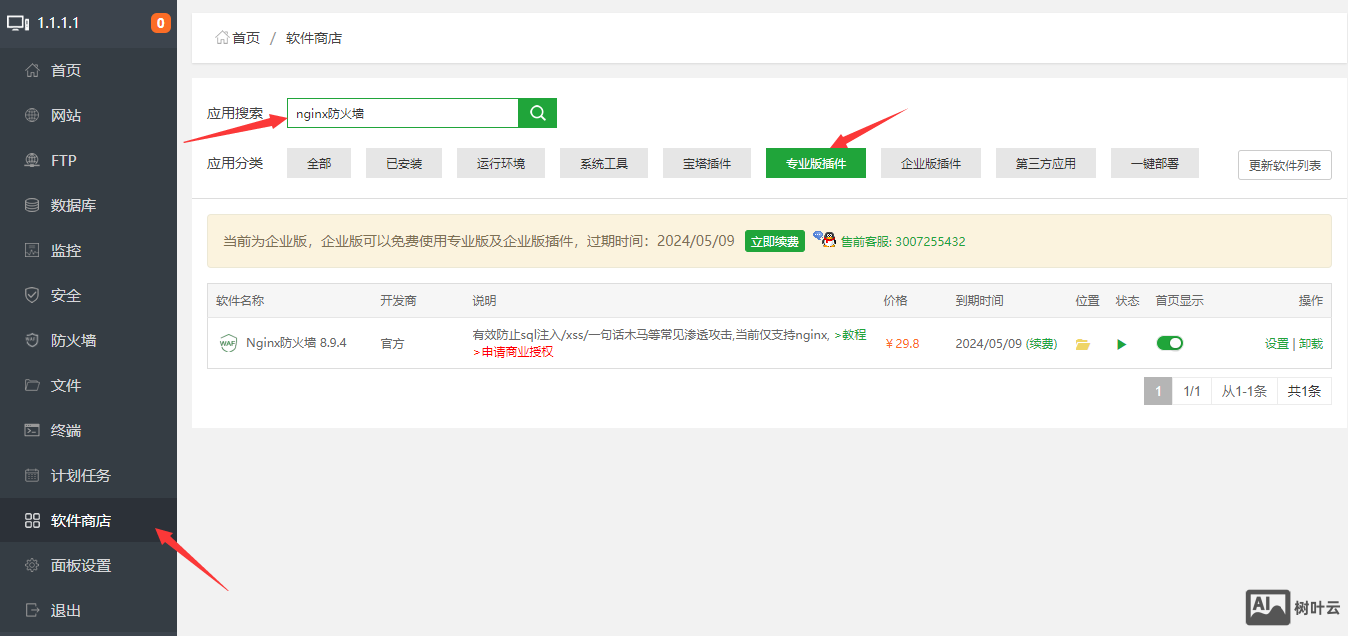This screenshot has height=636, width=1348.
Task: Click the 立即续费 renew button
Action: coord(774,241)
